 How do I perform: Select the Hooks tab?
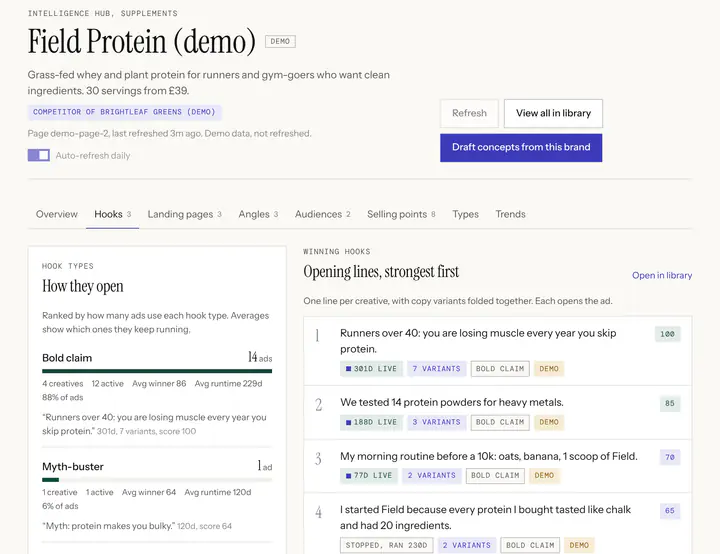[112, 214]
